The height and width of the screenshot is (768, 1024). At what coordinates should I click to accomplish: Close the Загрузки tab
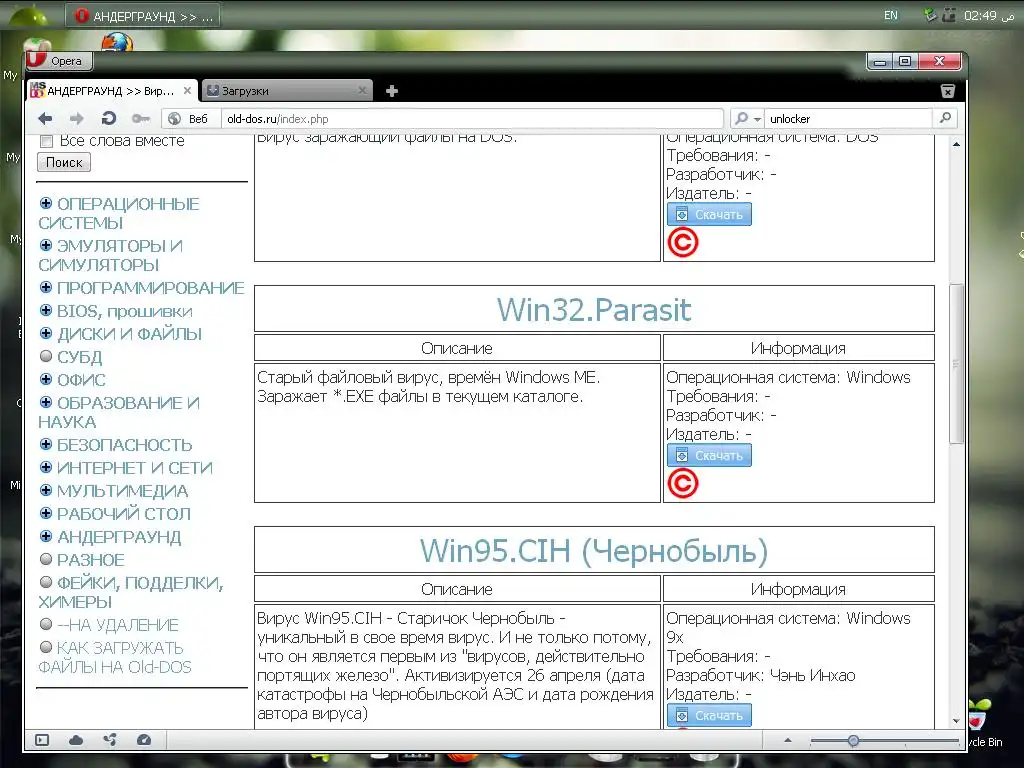tap(362, 91)
